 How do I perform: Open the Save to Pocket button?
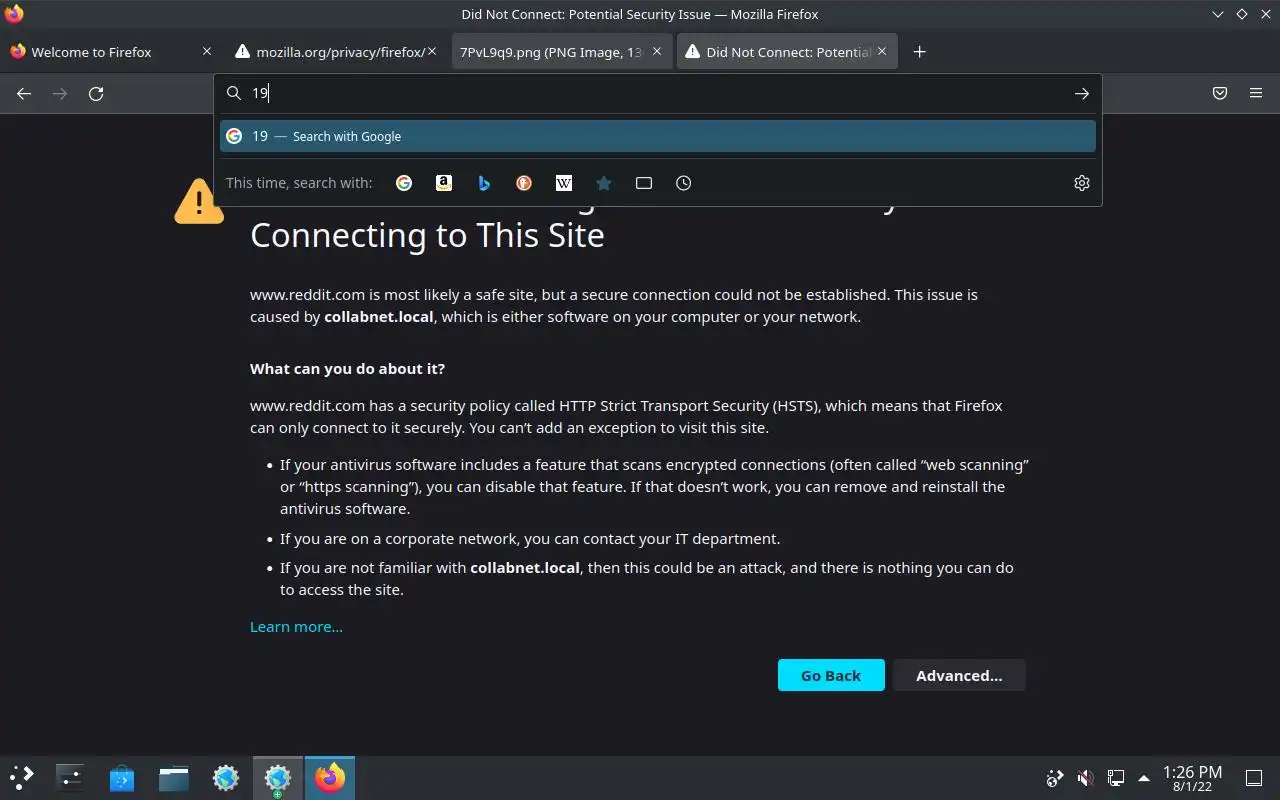pyautogui.click(x=1220, y=93)
